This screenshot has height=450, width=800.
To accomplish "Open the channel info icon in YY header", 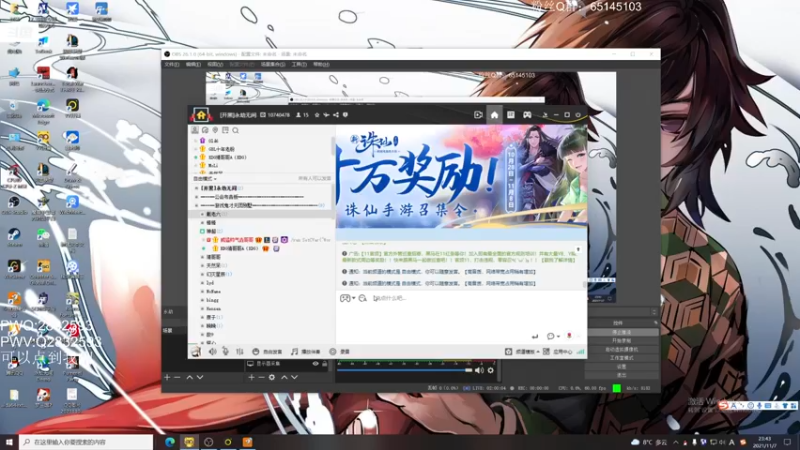I will pos(345,115).
